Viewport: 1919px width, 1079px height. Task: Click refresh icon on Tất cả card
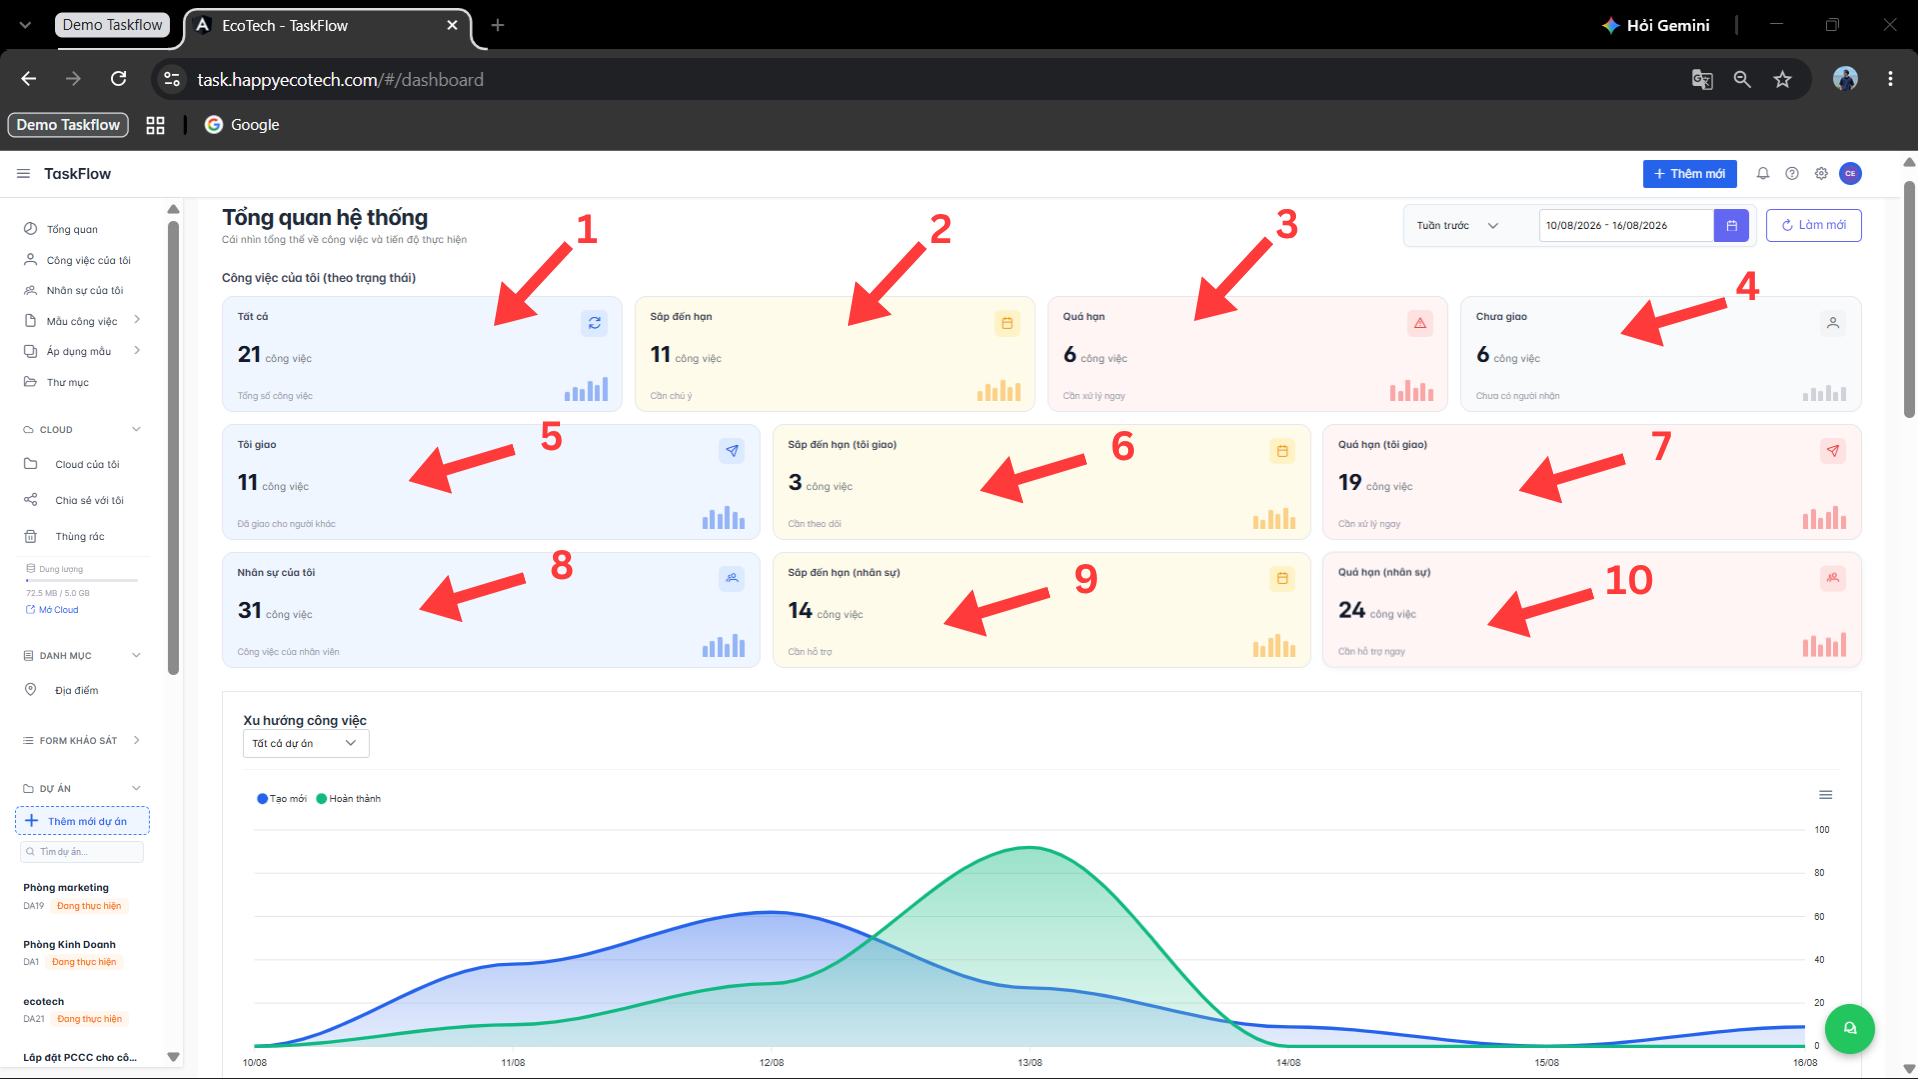click(594, 323)
